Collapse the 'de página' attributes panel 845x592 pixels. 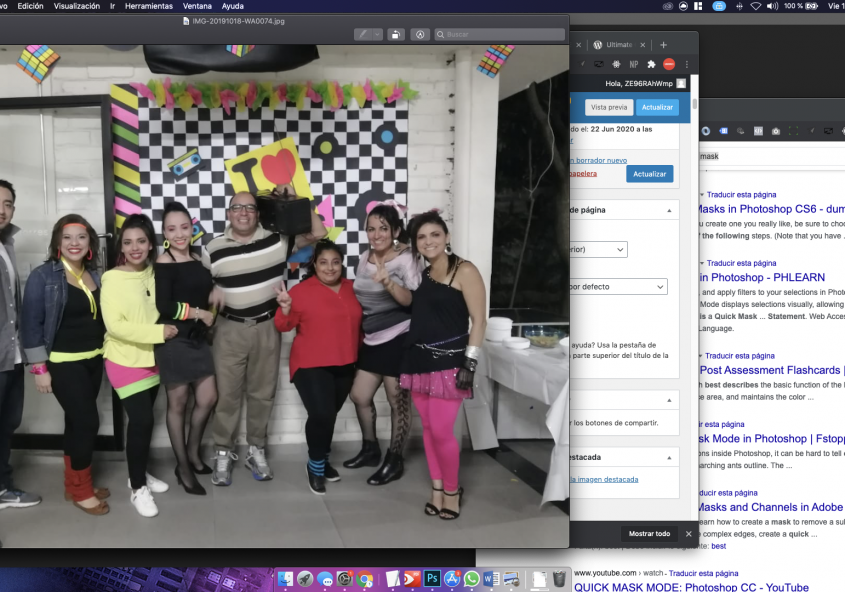point(669,210)
